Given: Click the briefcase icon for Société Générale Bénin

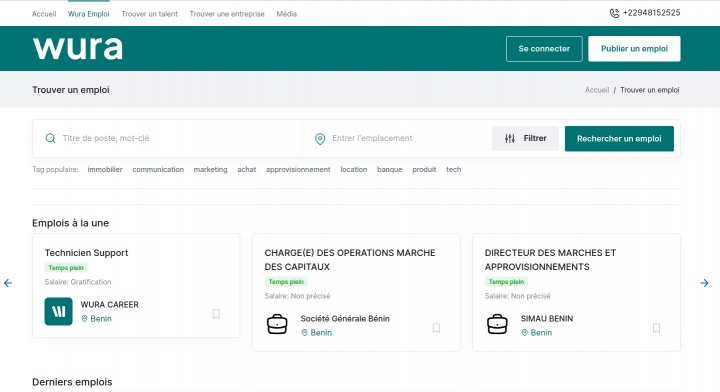Looking at the screenshot, I should (x=277, y=324).
